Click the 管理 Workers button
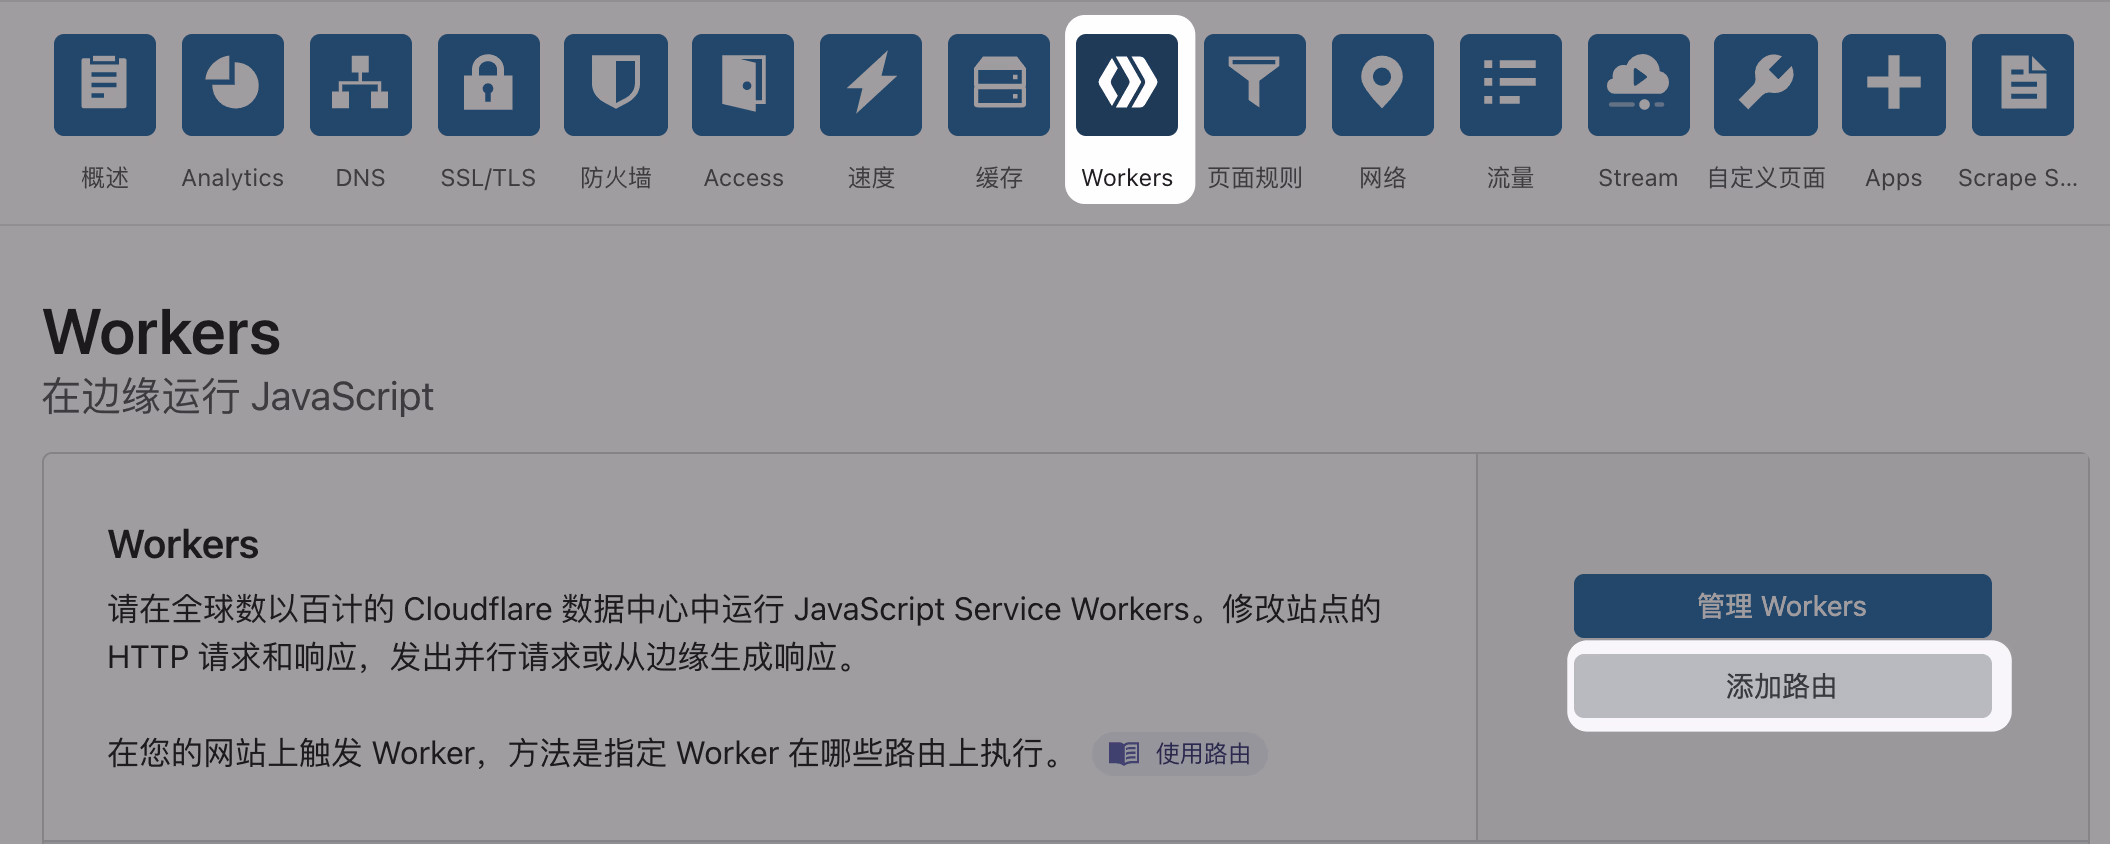2110x844 pixels. [1782, 606]
